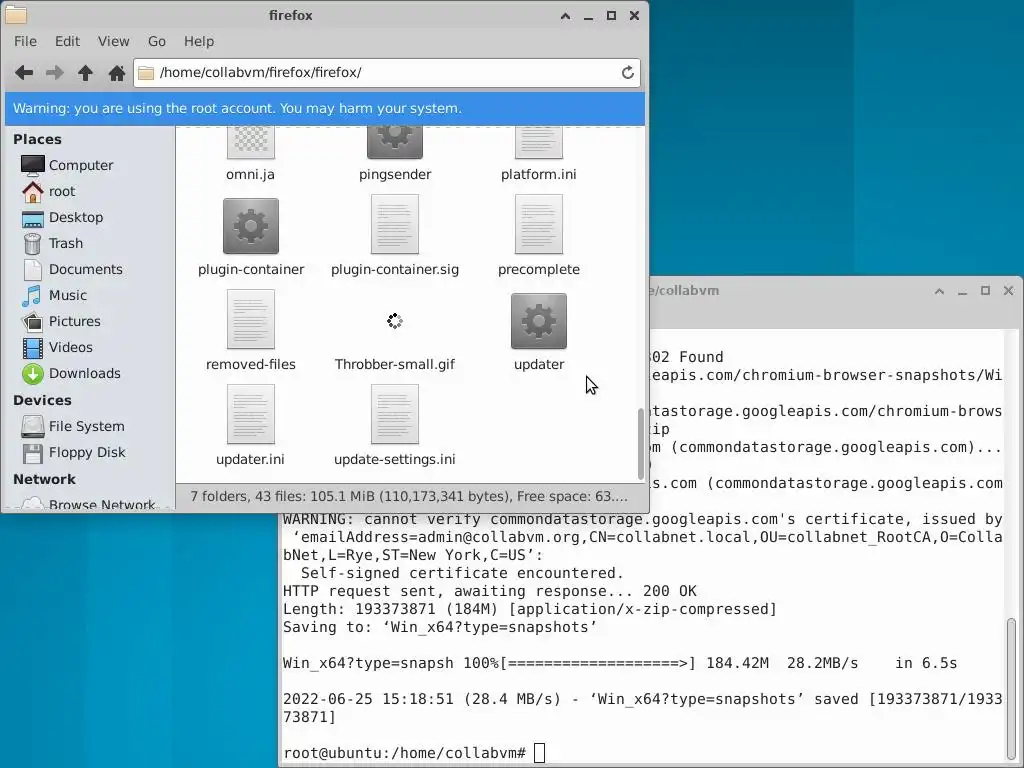Click the folder icon in the location bar

click(x=146, y=72)
